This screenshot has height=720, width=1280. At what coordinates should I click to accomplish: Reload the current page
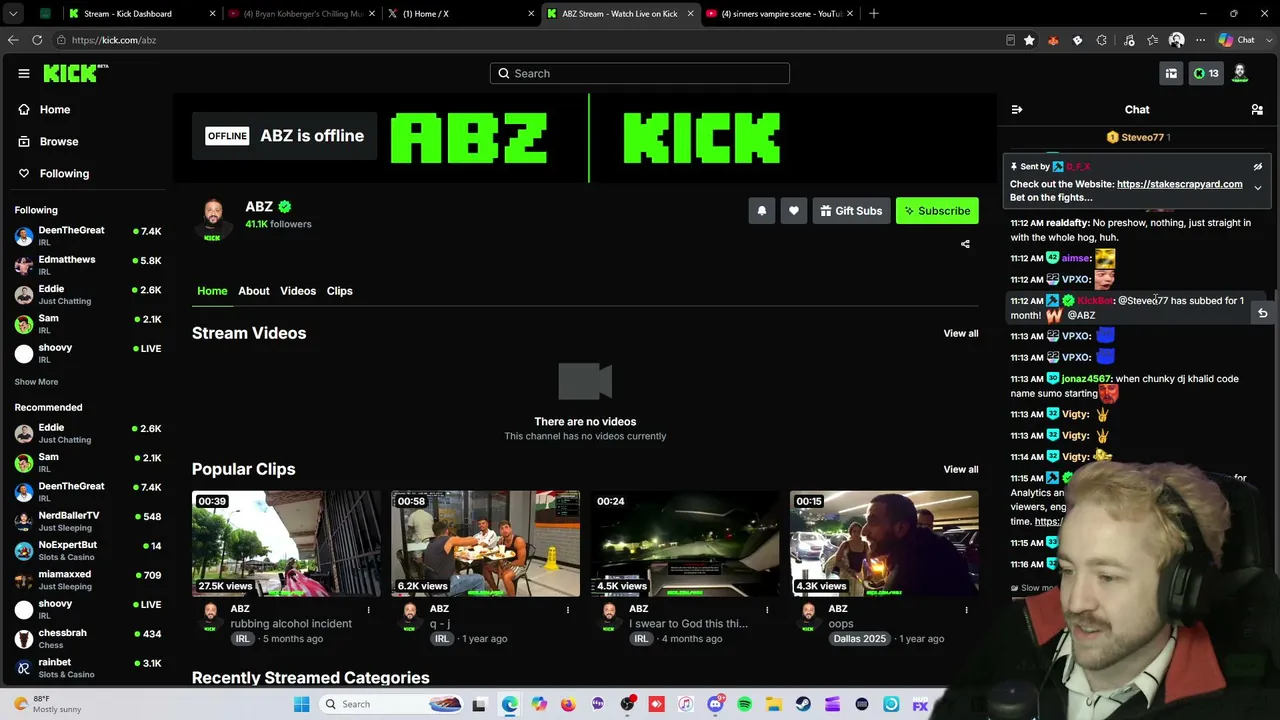click(x=37, y=40)
